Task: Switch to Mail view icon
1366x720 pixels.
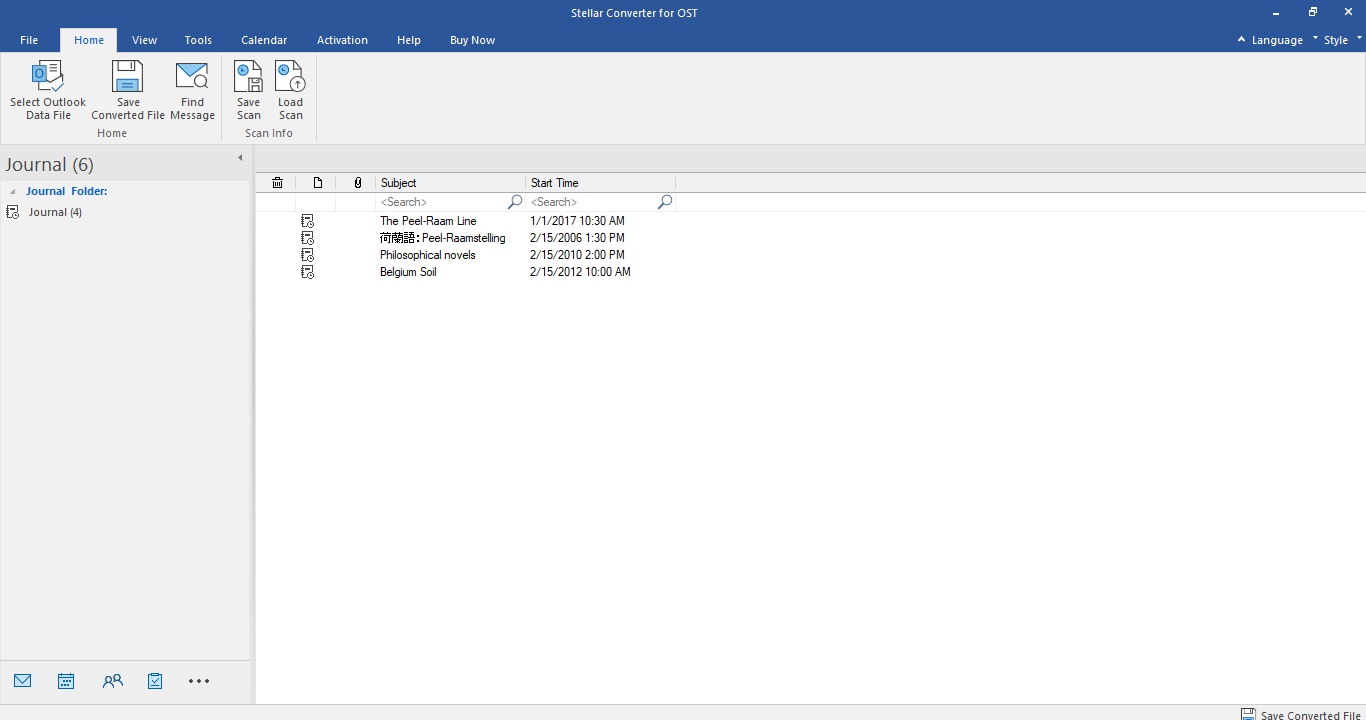Action: point(23,681)
